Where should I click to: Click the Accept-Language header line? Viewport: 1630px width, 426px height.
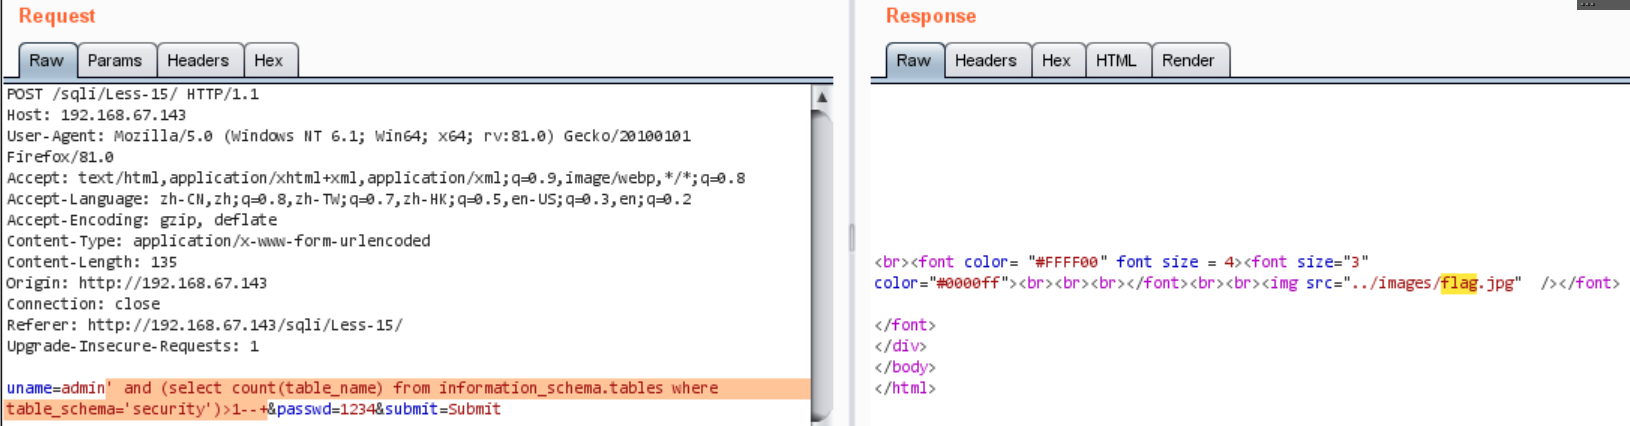348,199
